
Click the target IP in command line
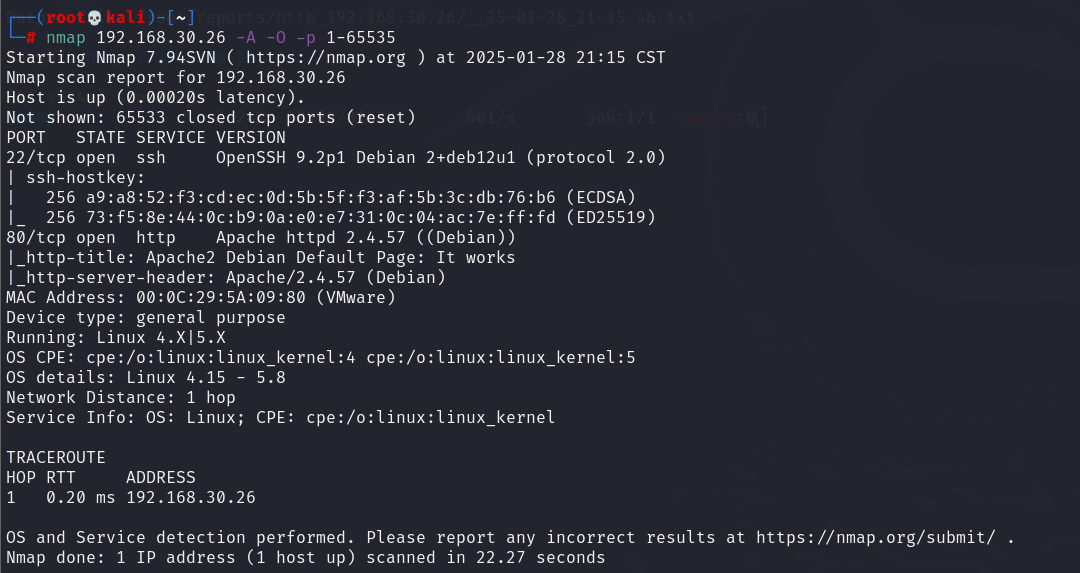point(160,38)
